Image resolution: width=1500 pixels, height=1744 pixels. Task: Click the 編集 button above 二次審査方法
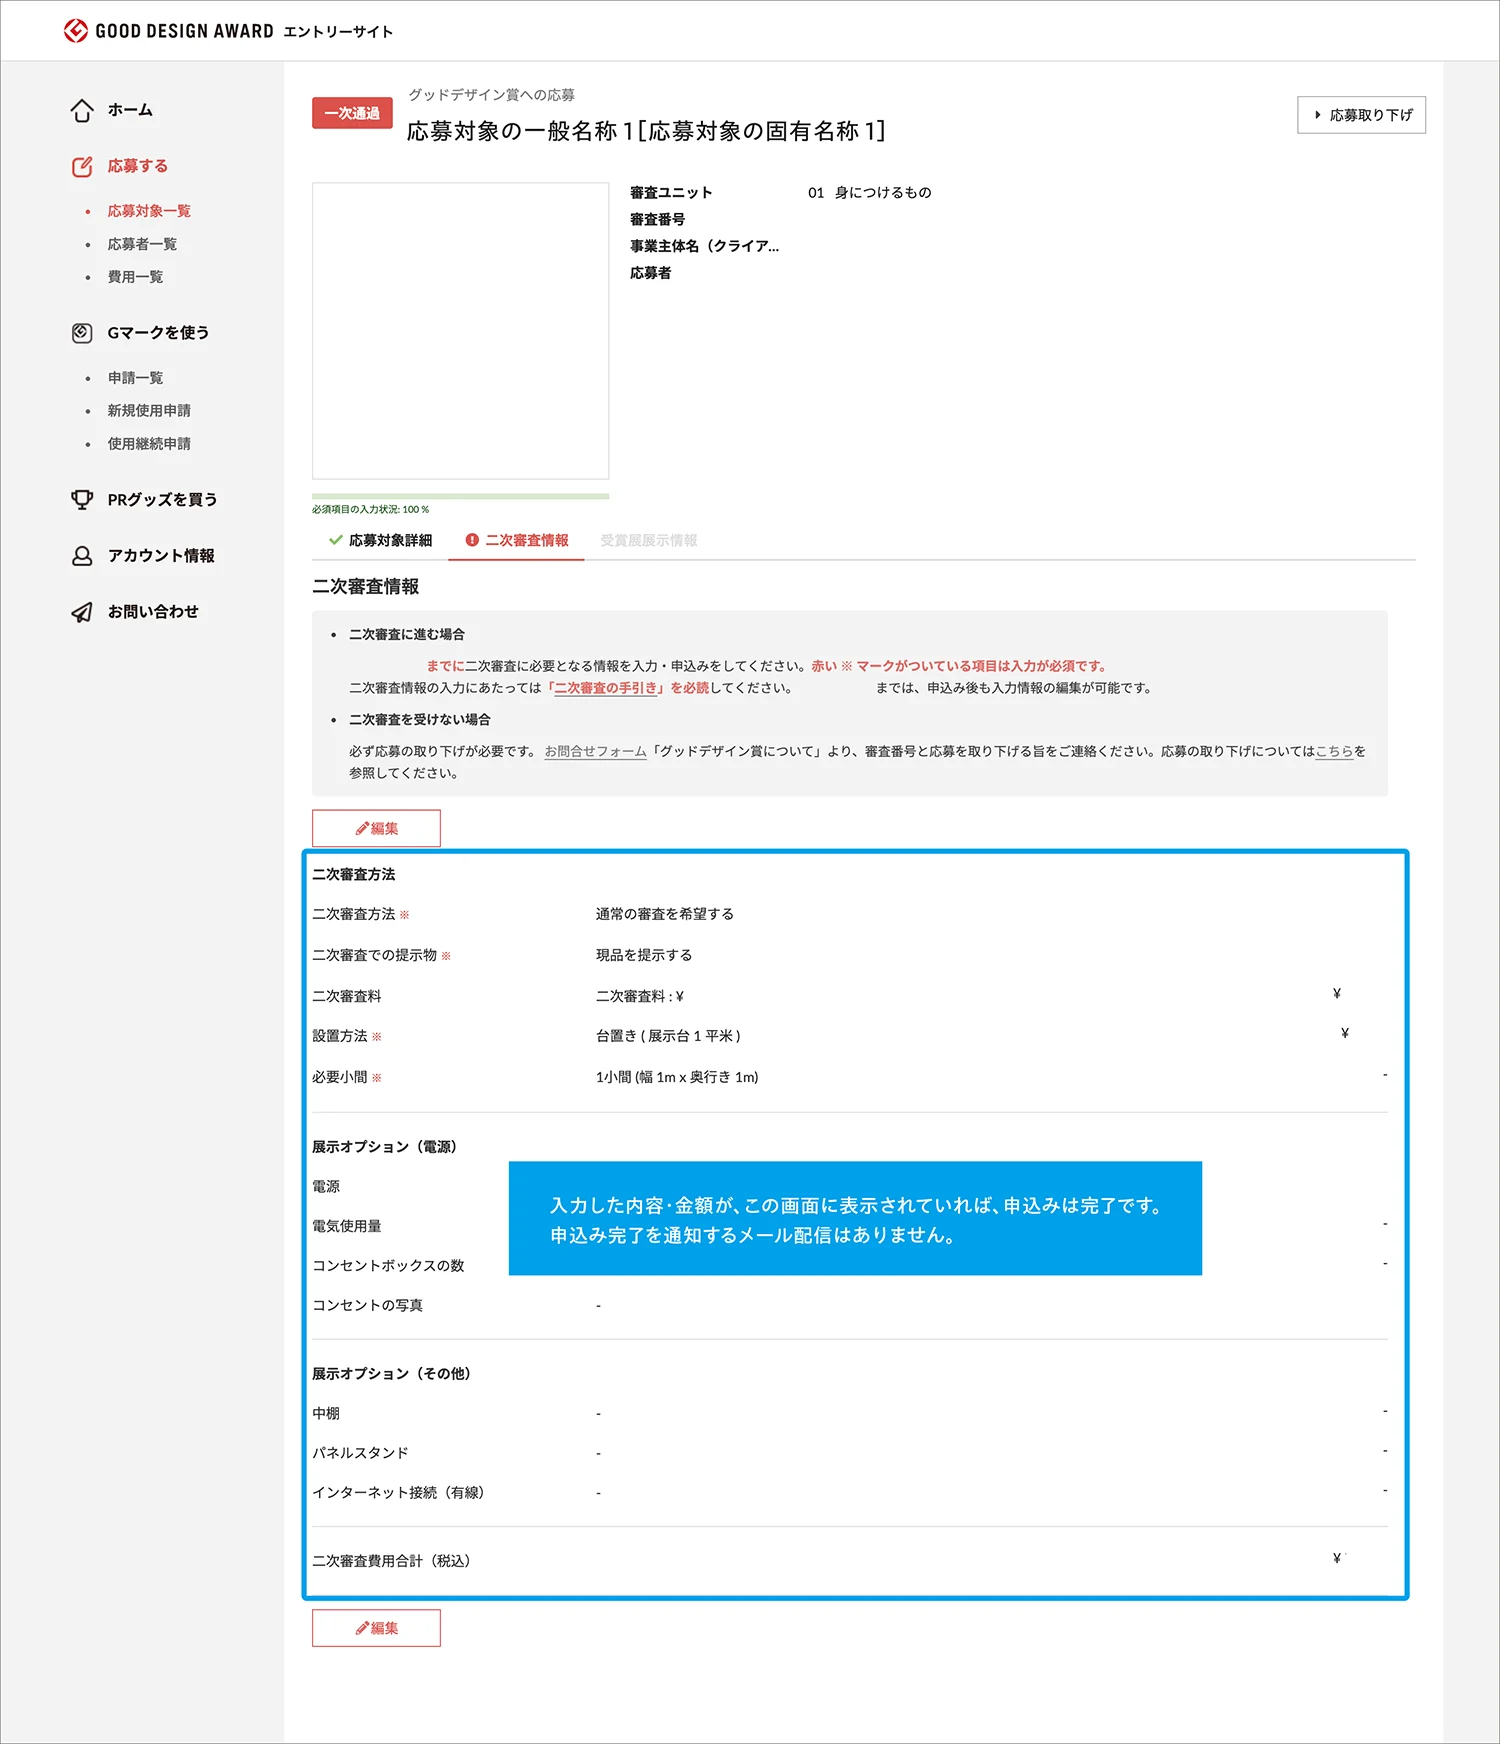coord(376,828)
